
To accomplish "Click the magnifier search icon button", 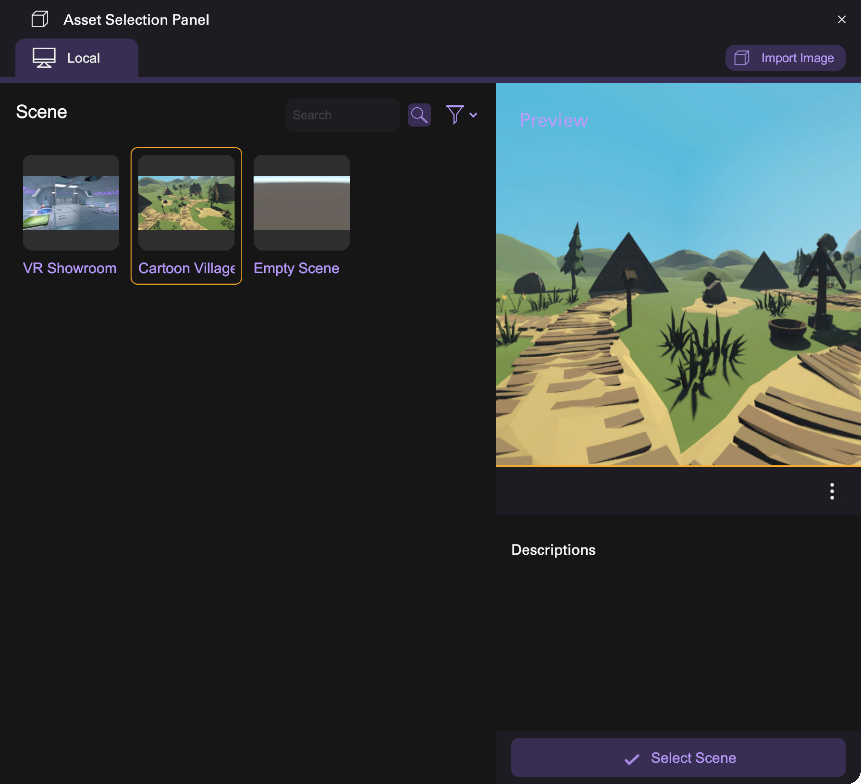I will point(419,115).
